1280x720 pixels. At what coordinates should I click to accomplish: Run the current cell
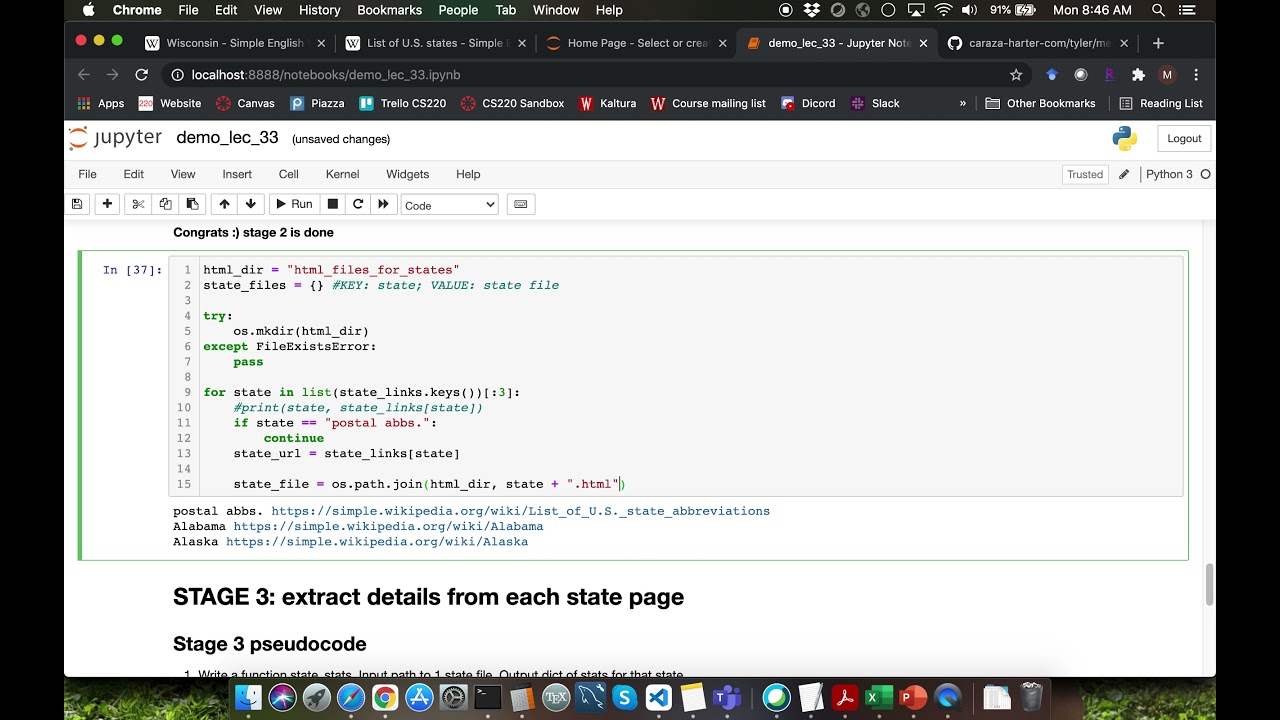click(294, 204)
